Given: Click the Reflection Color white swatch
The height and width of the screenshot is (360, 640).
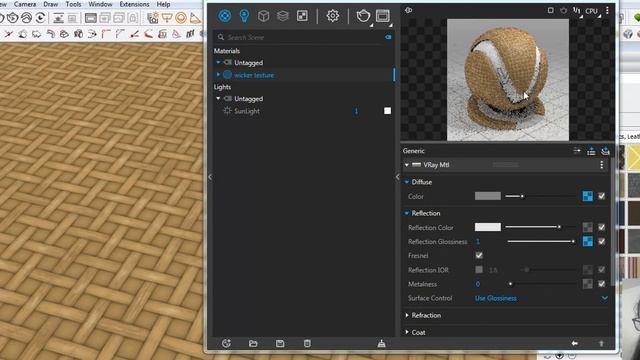Looking at the screenshot, I should click(x=488, y=227).
